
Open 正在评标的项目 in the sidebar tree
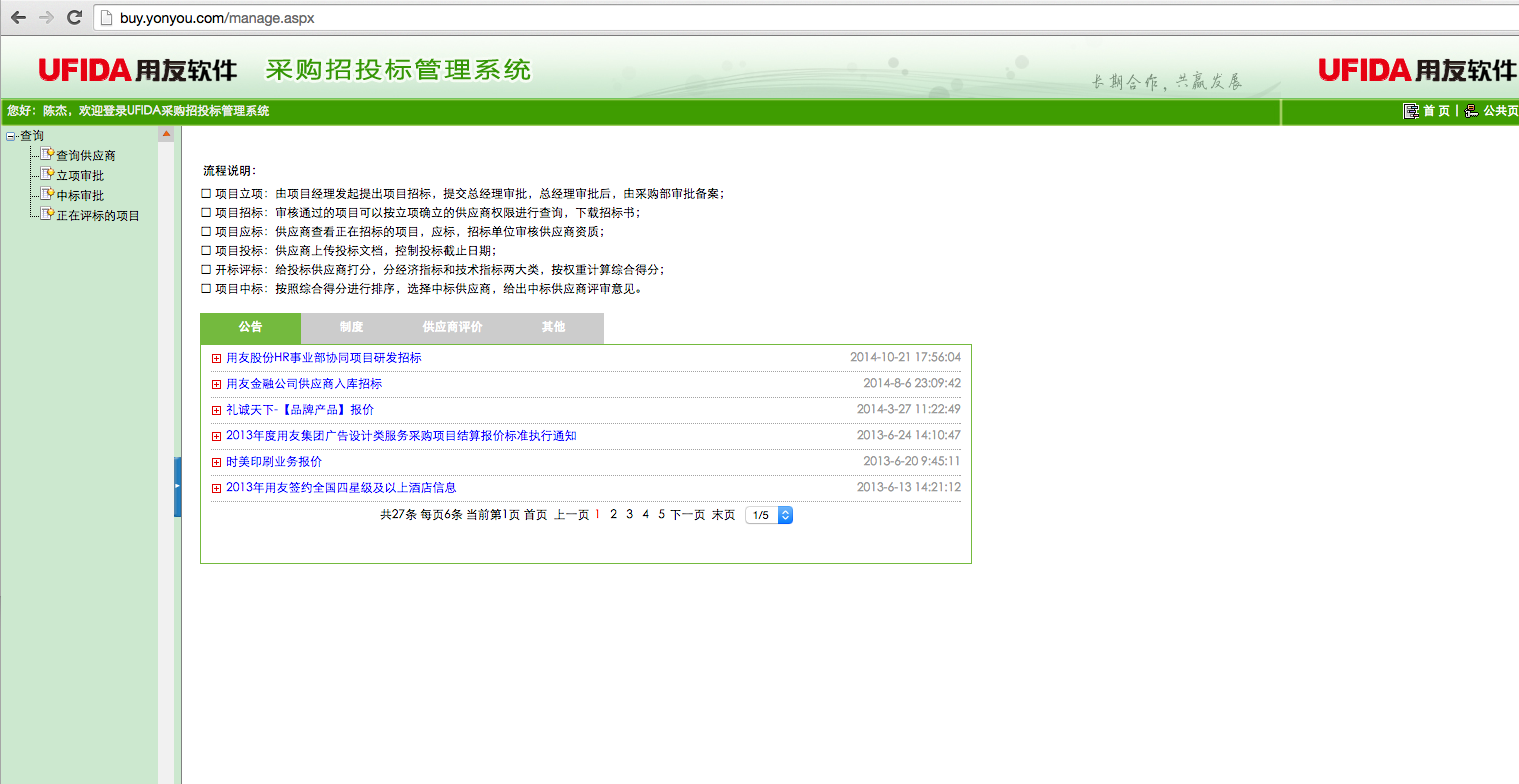click(x=98, y=216)
